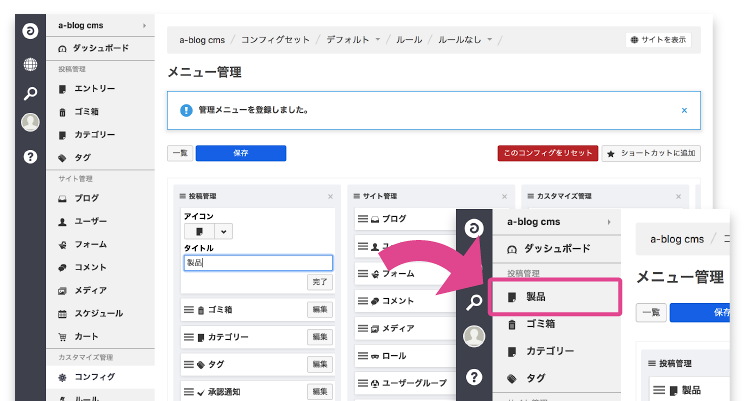This screenshot has width=745, height=401.
Task: Click サイトを表示 button
Action: [658, 40]
